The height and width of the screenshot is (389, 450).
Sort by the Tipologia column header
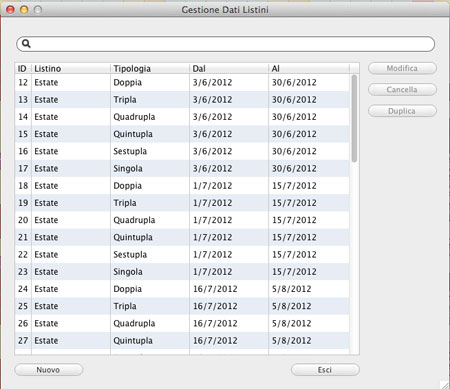pos(150,69)
